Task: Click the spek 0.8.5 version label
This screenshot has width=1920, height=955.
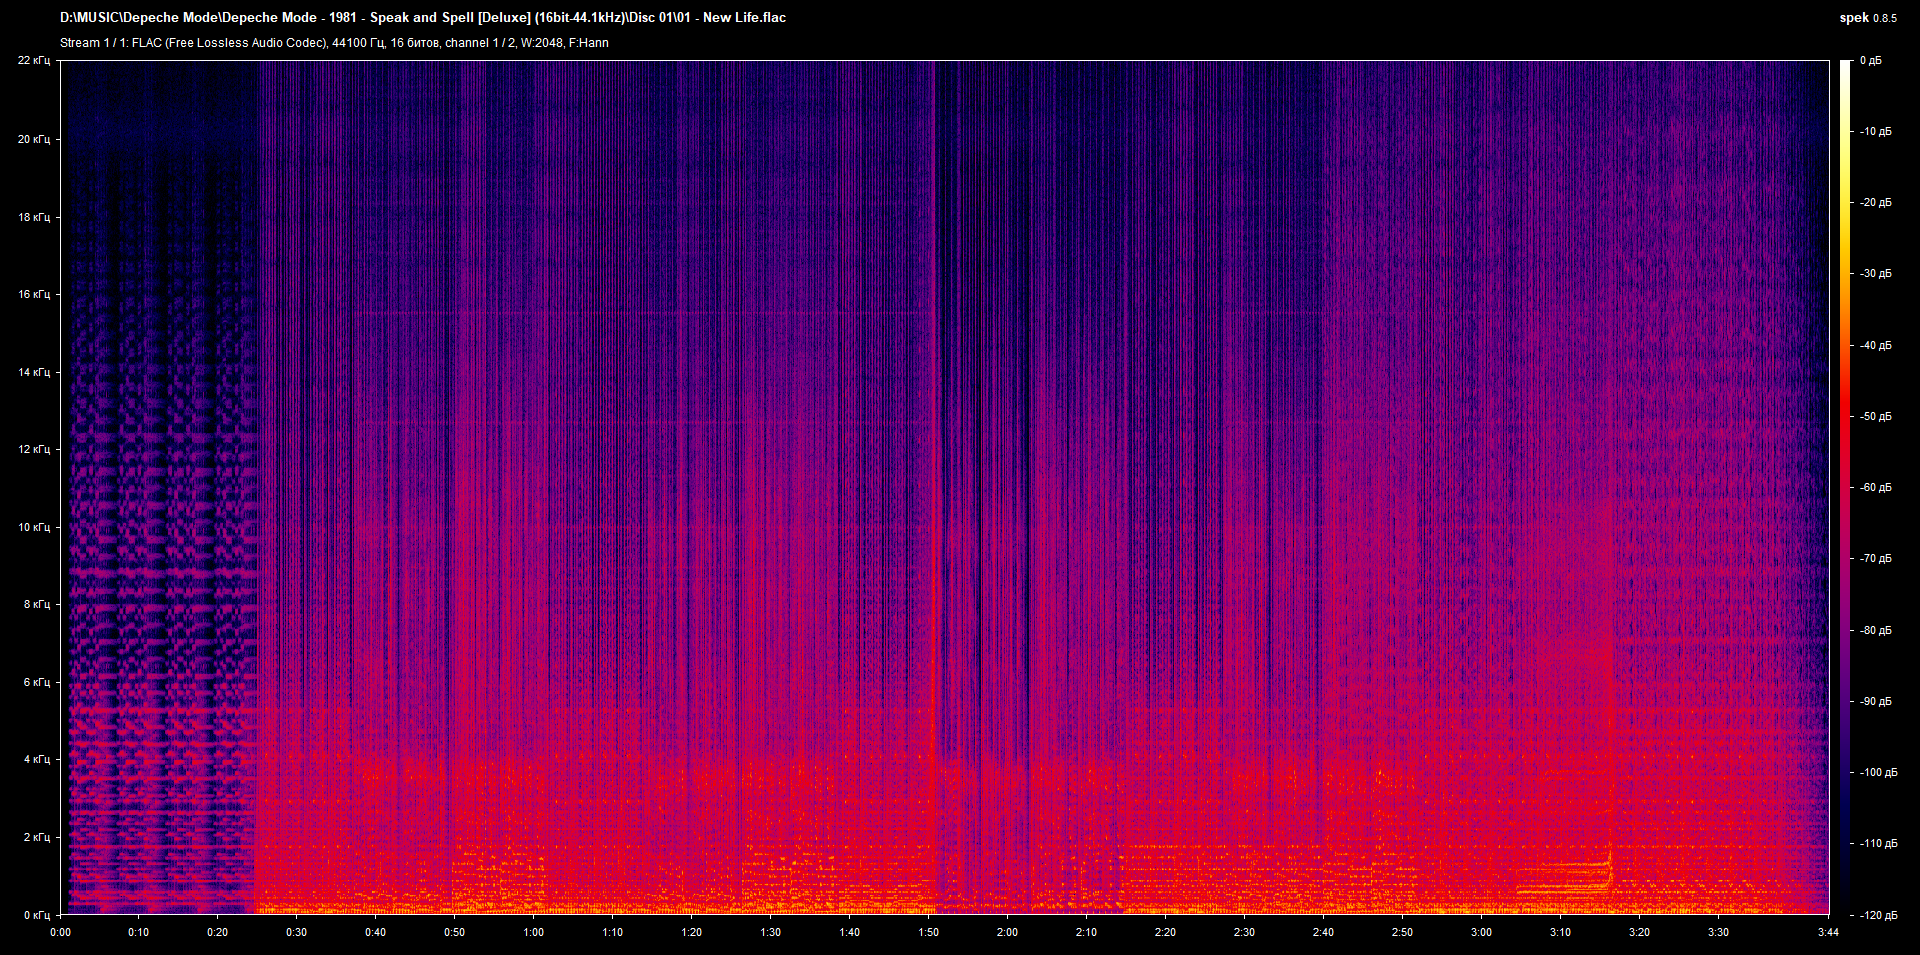Action: coord(1867,18)
